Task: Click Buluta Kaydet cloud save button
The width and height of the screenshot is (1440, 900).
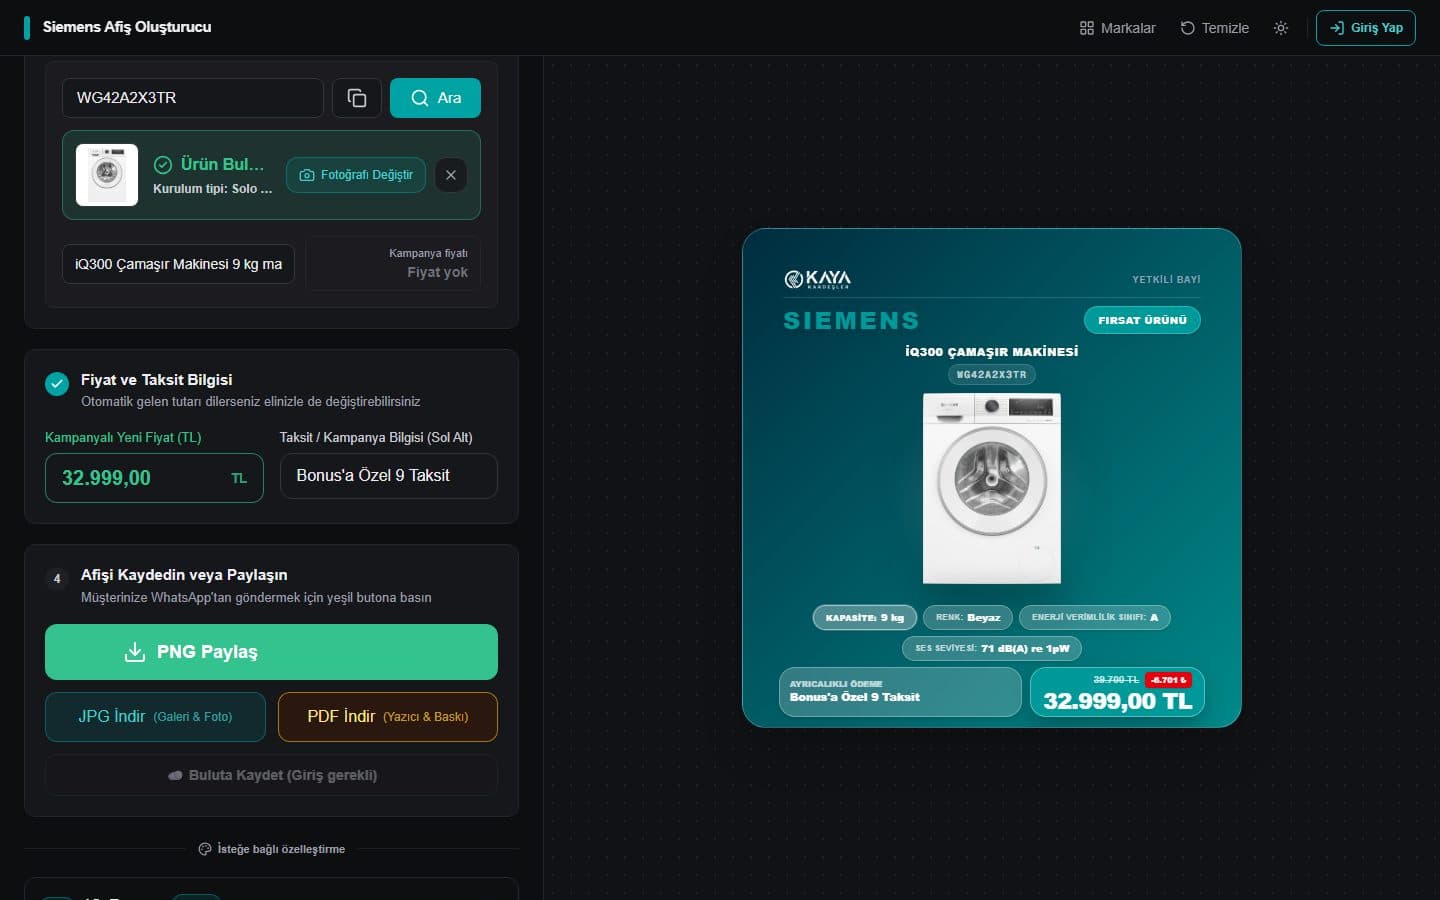Action: (271, 775)
